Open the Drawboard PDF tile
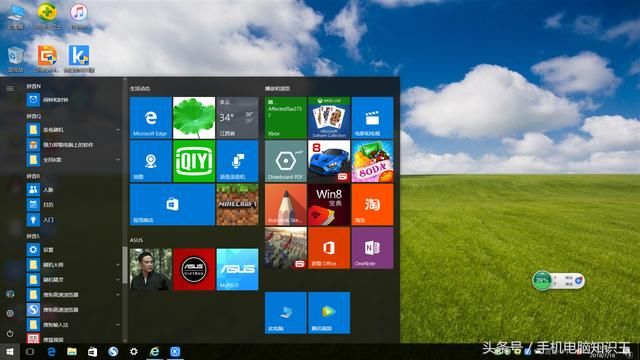This screenshot has width=640, height=360. 286,161
